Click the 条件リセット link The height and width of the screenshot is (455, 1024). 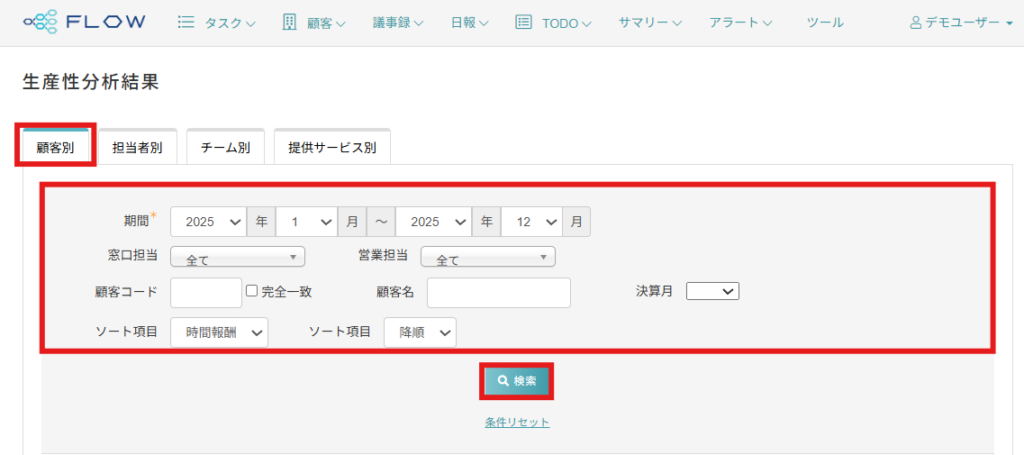click(x=517, y=422)
